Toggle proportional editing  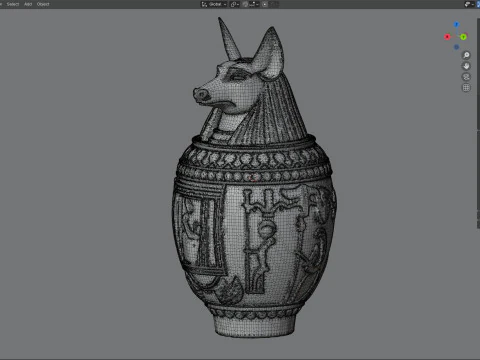[265, 4]
